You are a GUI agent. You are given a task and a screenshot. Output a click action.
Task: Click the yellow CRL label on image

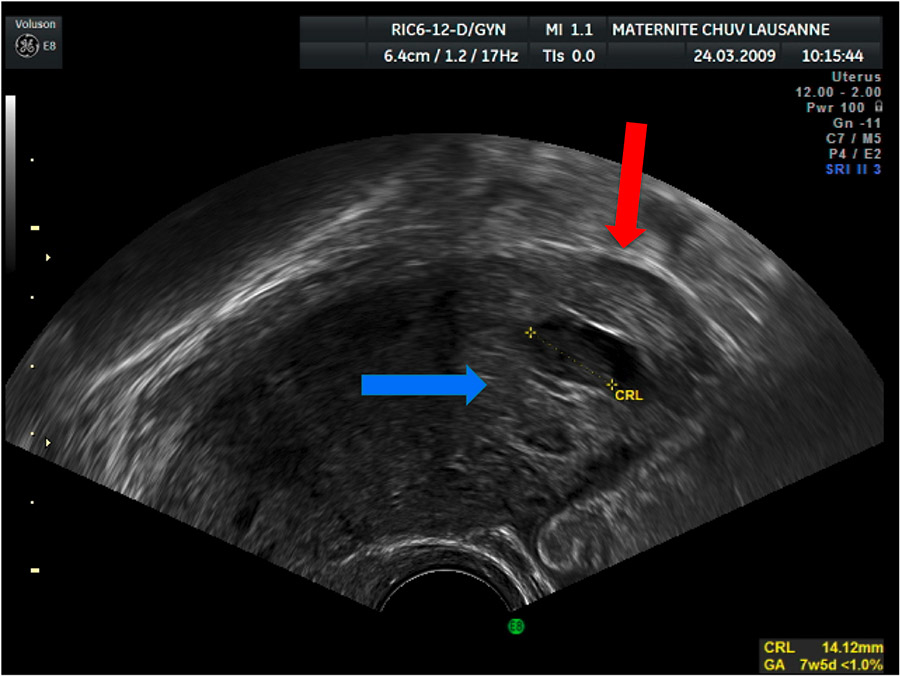click(x=629, y=395)
